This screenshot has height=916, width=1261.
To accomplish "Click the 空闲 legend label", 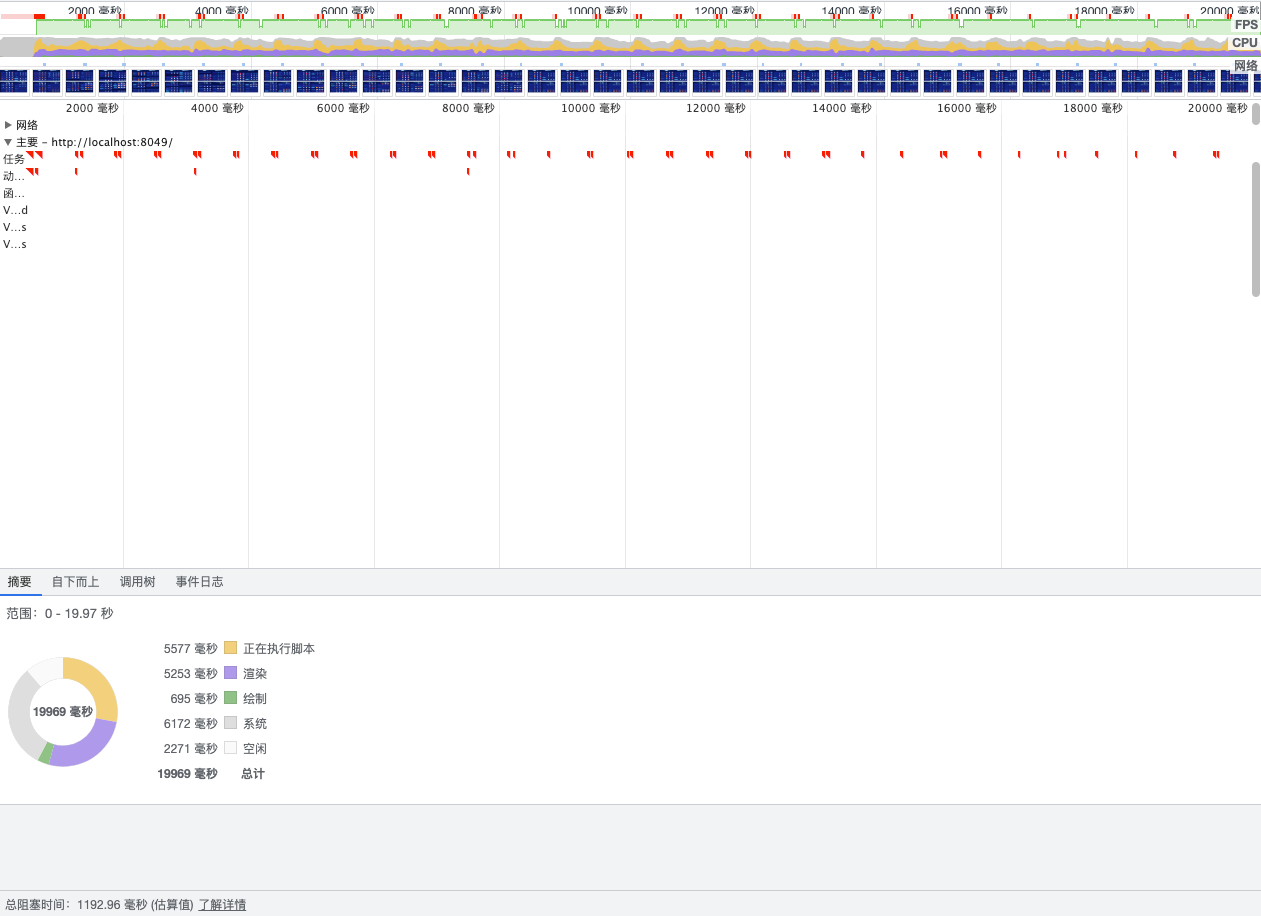I will pyautogui.click(x=255, y=748).
